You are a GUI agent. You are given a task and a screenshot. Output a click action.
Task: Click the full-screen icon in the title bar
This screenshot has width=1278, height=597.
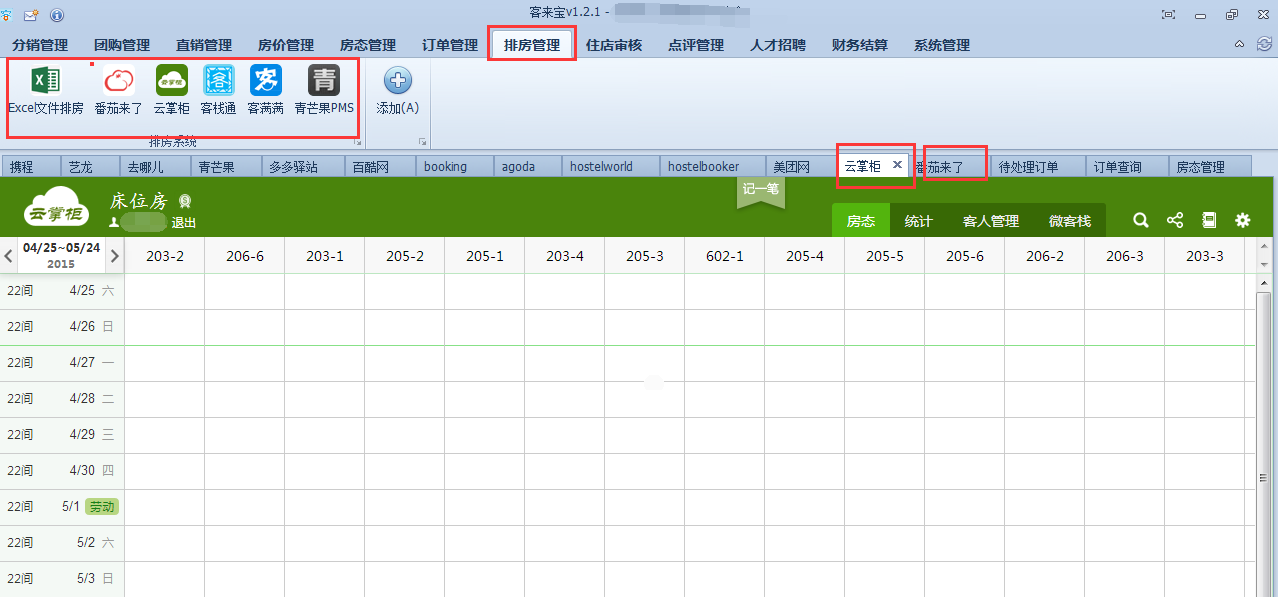1168,14
